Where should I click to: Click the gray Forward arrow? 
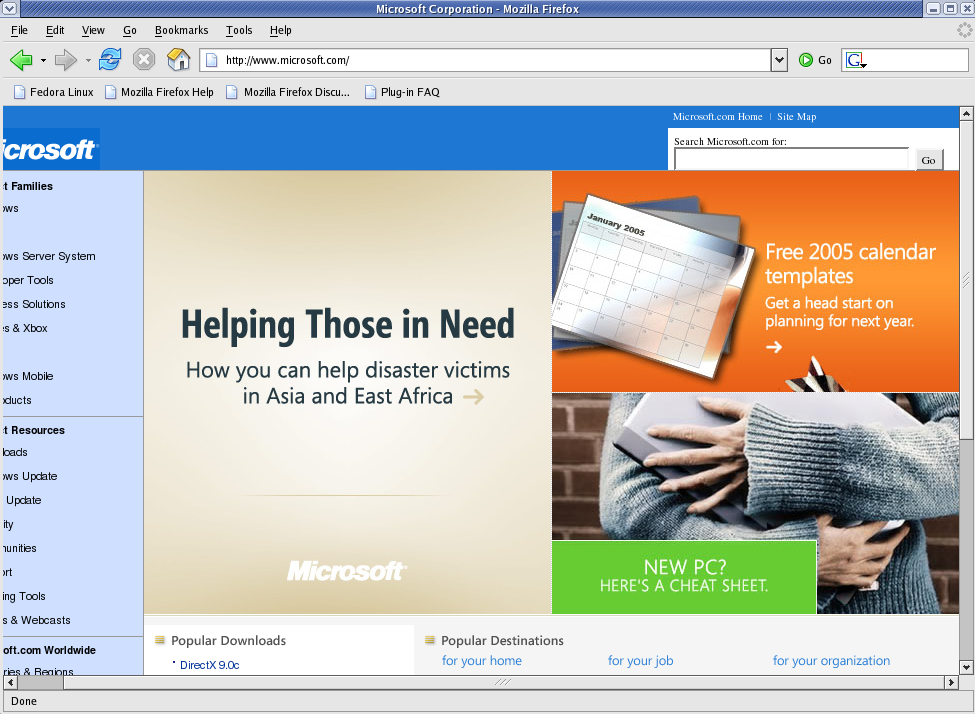coord(65,60)
